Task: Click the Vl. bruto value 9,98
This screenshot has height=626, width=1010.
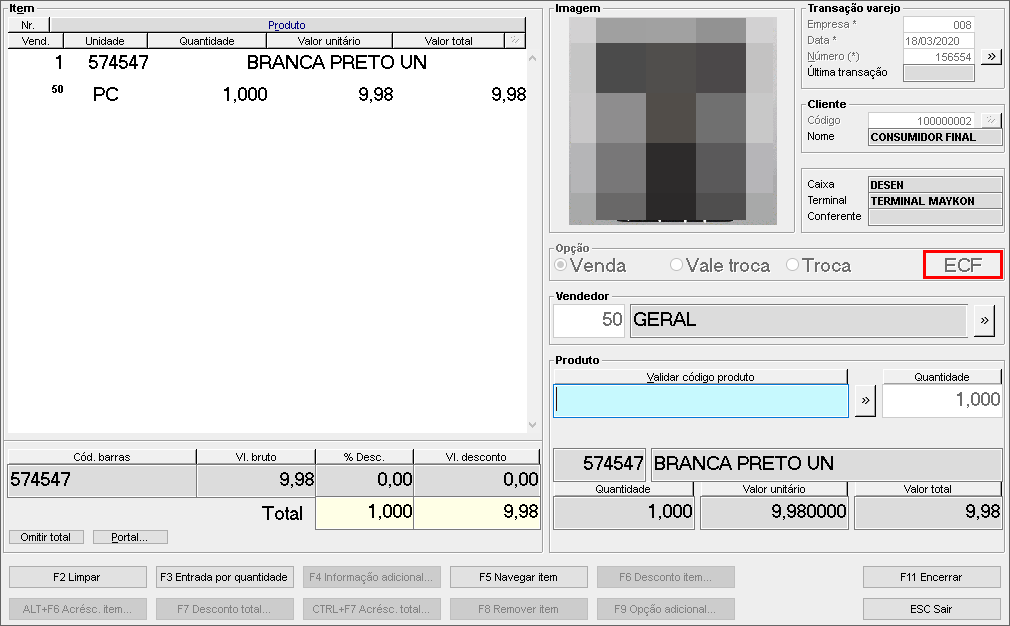Action: [x=256, y=480]
